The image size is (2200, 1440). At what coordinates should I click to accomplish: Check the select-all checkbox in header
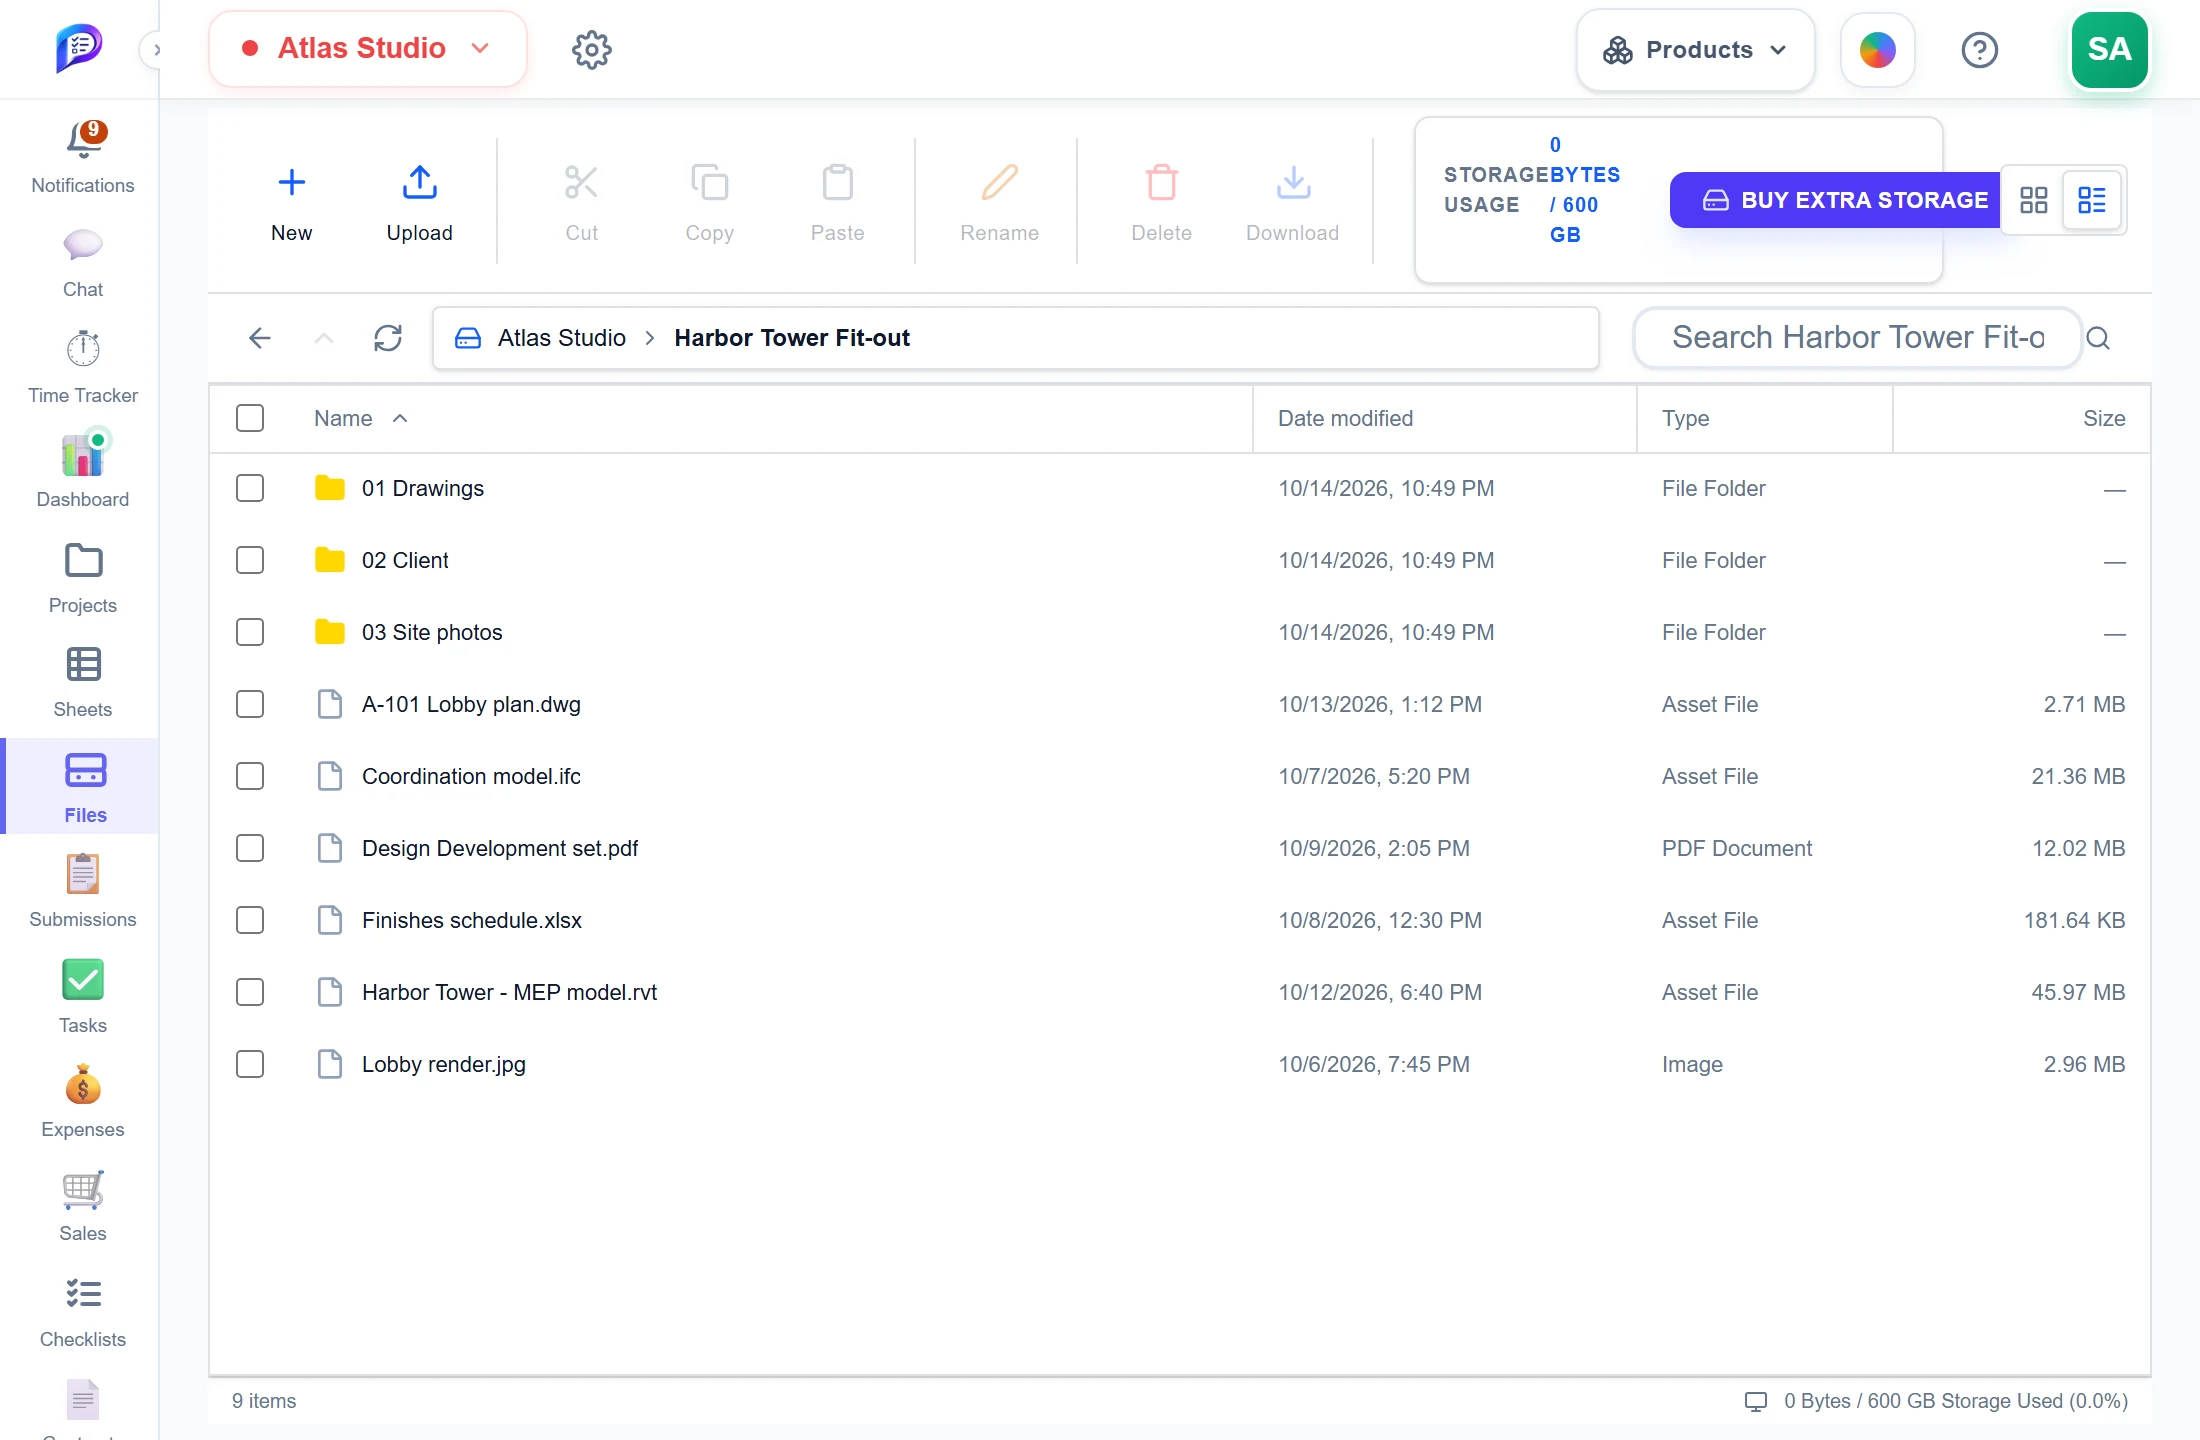pos(250,418)
